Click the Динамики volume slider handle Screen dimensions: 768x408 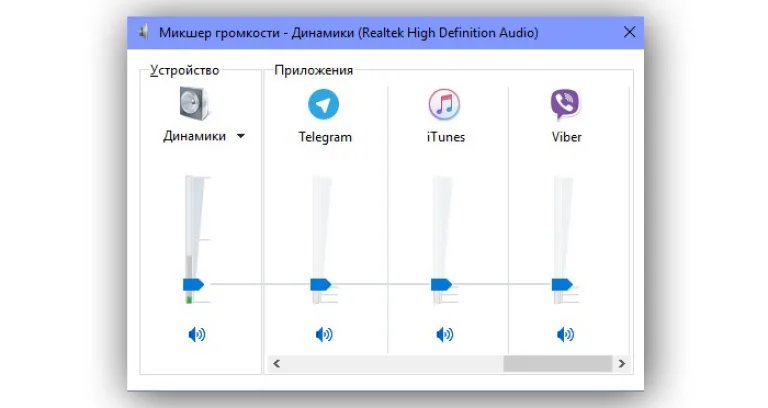[x=193, y=285]
